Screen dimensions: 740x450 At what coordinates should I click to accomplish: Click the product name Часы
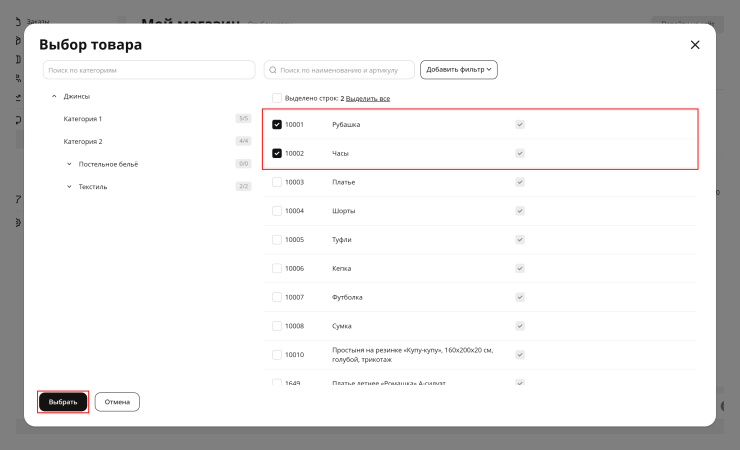pyautogui.click(x=340, y=153)
